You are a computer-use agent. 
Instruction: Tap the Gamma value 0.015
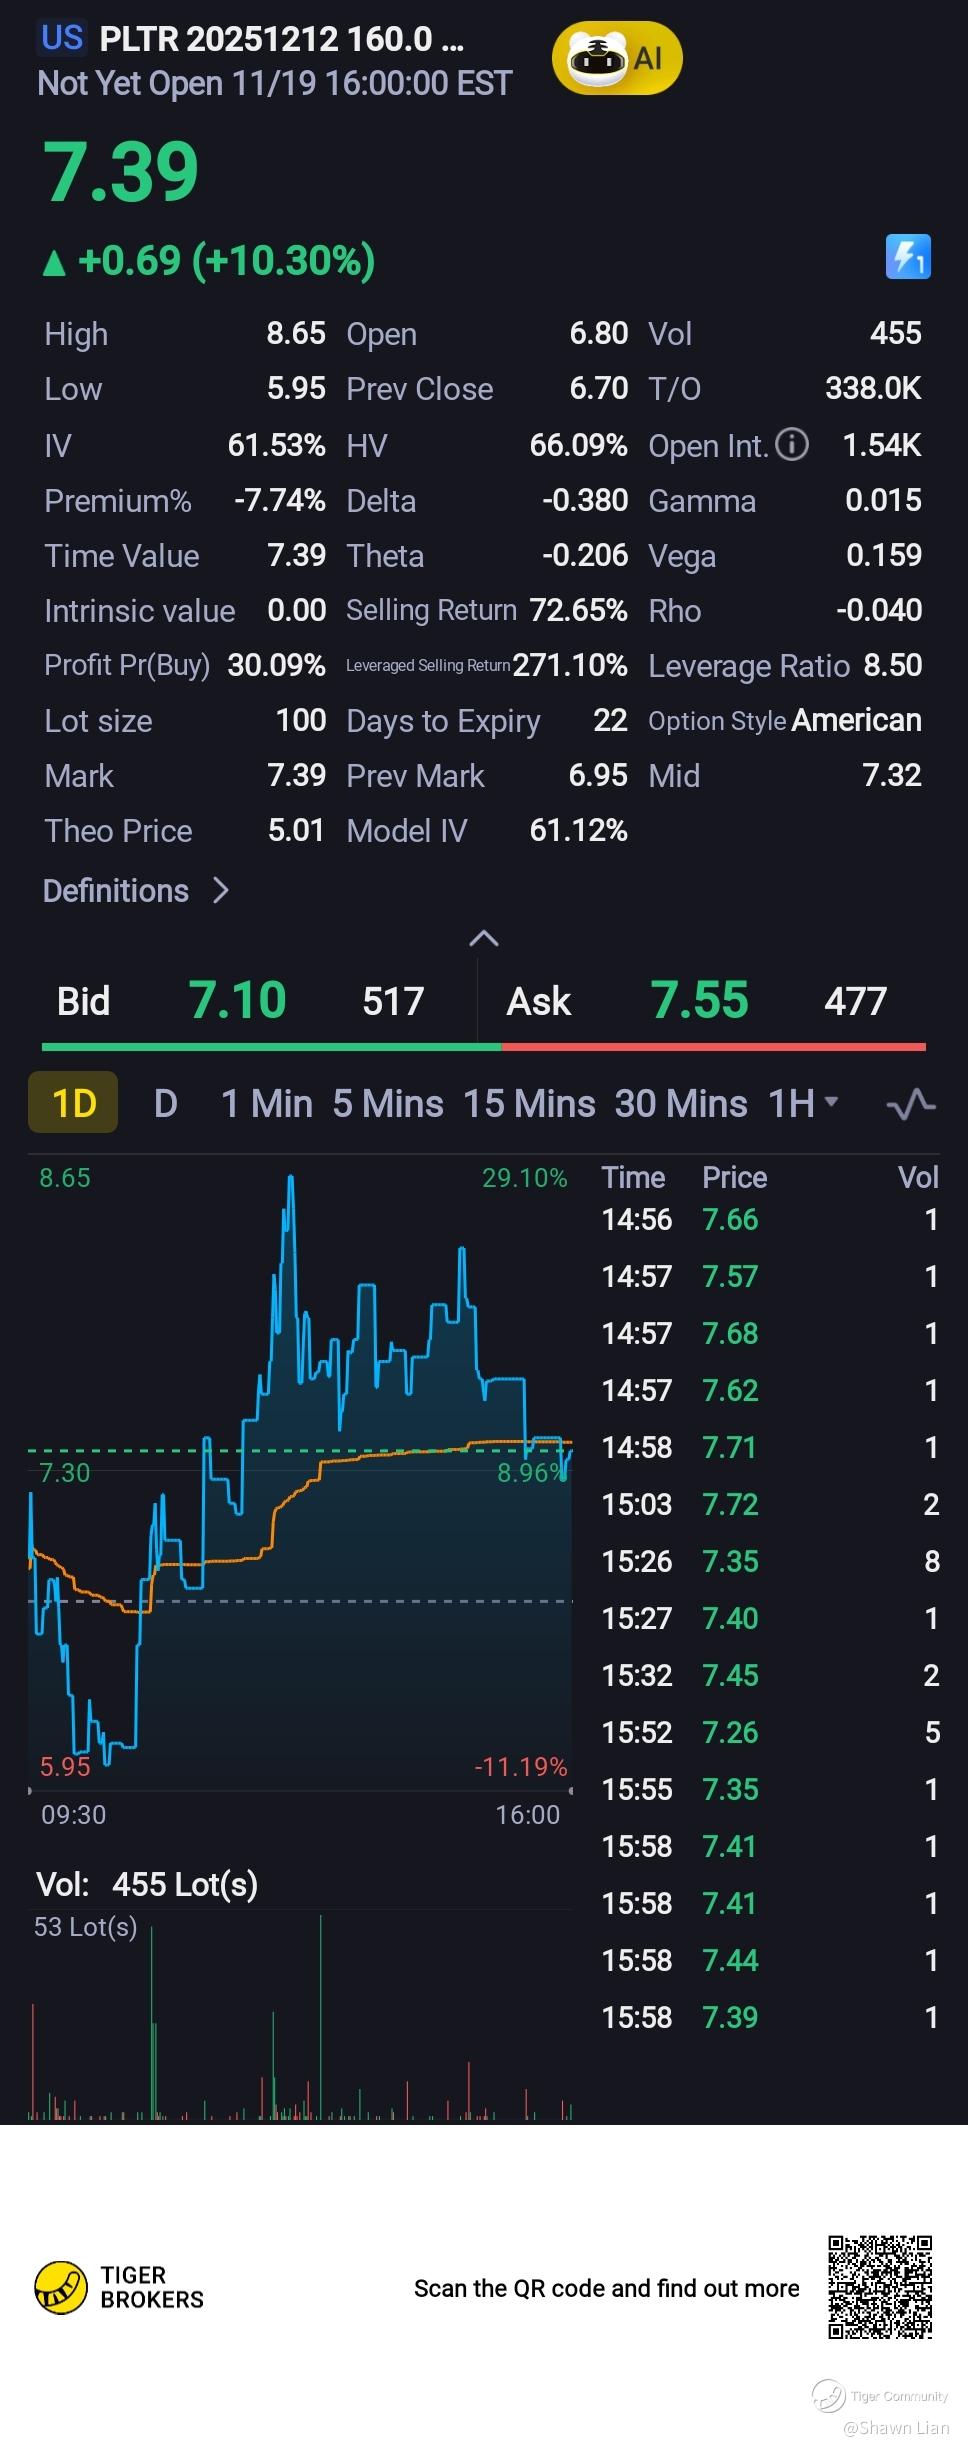pos(884,500)
